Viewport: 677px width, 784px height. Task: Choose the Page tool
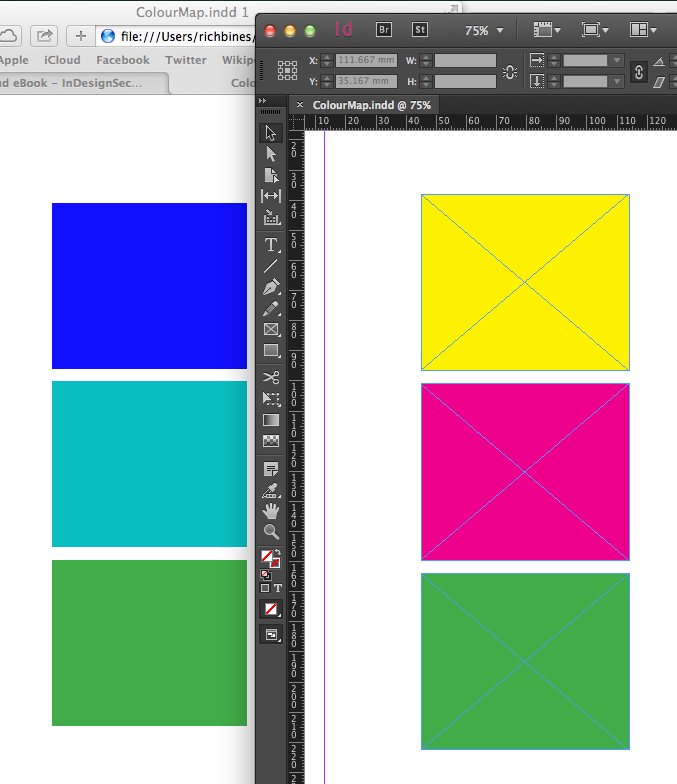click(x=270, y=176)
